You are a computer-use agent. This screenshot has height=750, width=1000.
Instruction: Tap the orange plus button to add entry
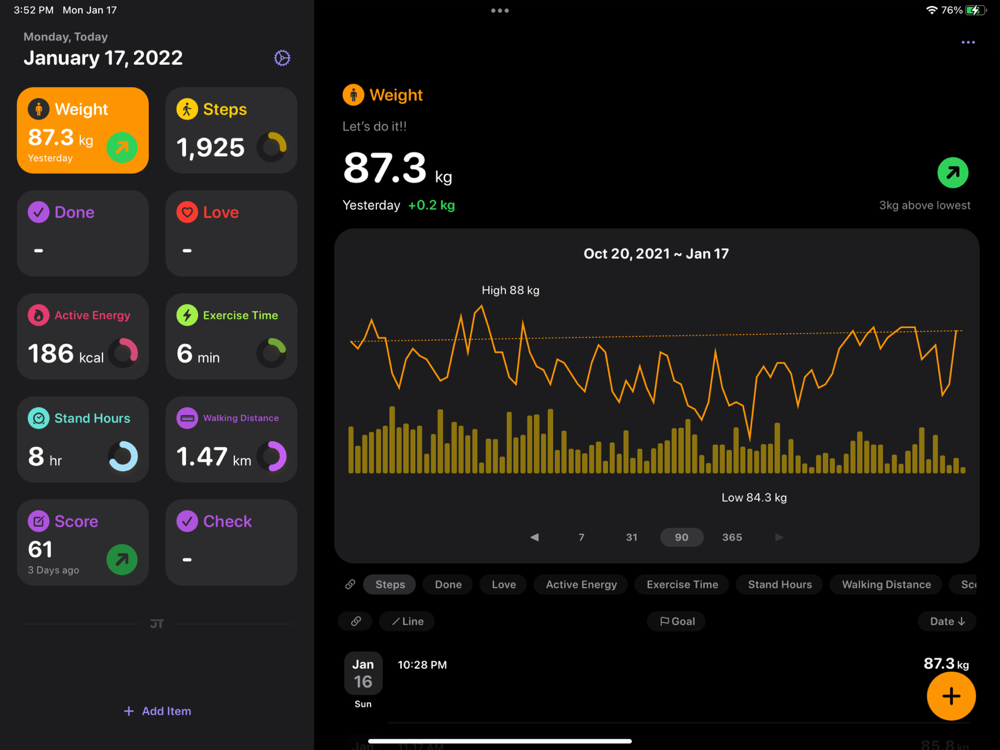pyautogui.click(x=951, y=696)
